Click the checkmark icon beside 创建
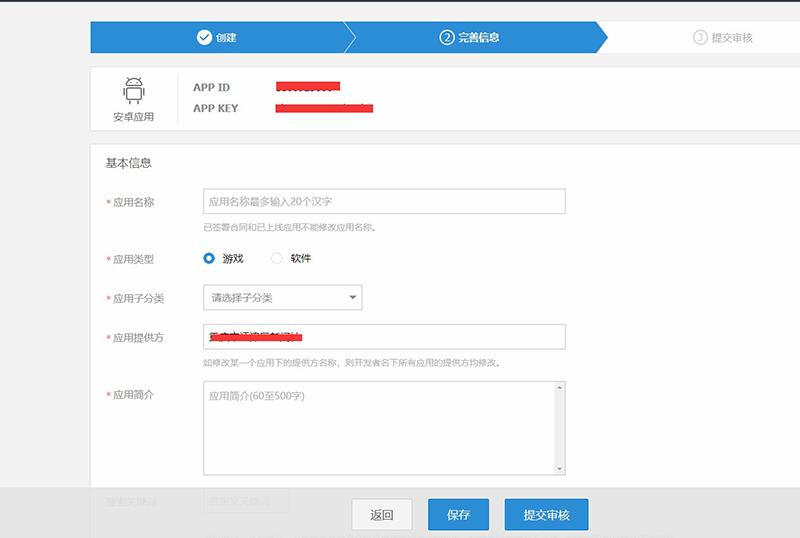Image resolution: width=800 pixels, height=538 pixels. (204, 38)
